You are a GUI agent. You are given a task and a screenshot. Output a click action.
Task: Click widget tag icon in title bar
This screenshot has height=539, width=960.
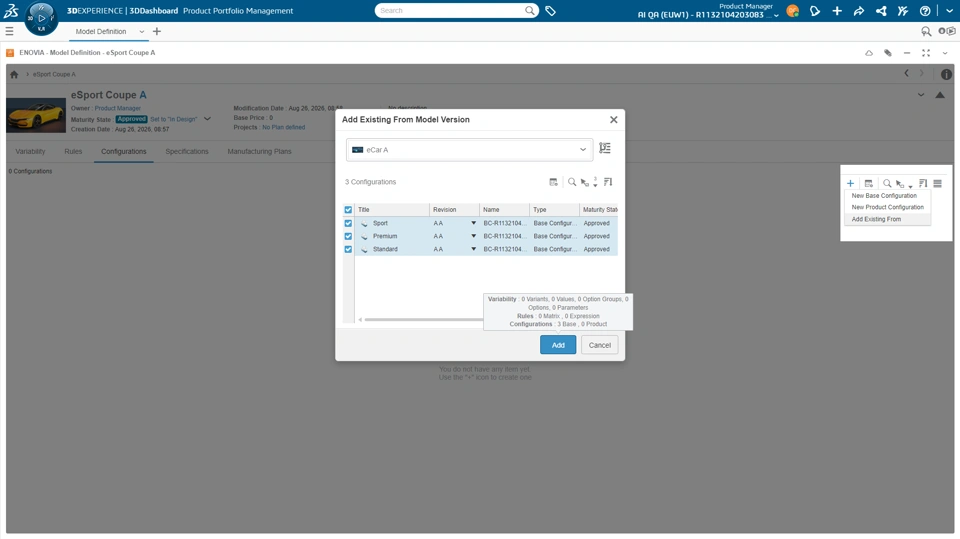coord(888,53)
